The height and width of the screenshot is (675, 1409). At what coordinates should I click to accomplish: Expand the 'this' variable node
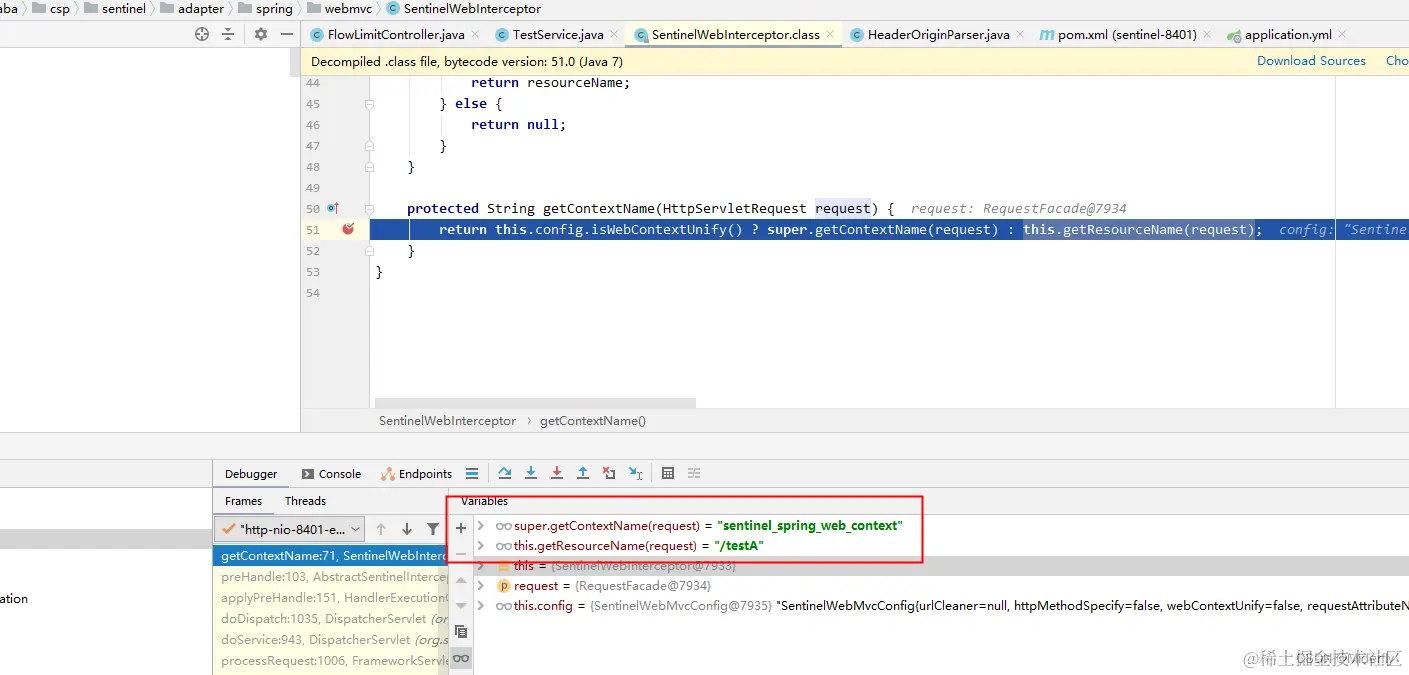click(481, 566)
